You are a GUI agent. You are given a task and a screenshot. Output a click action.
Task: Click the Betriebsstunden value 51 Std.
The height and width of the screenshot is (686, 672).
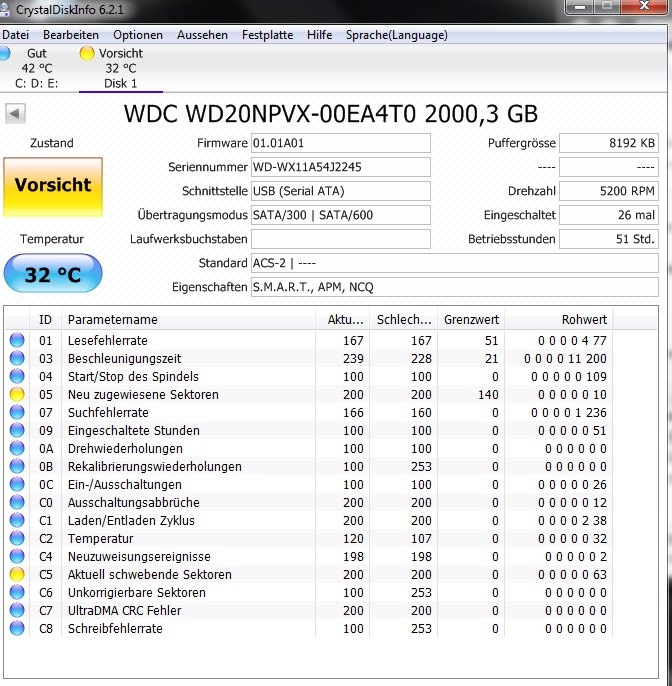(x=609, y=239)
